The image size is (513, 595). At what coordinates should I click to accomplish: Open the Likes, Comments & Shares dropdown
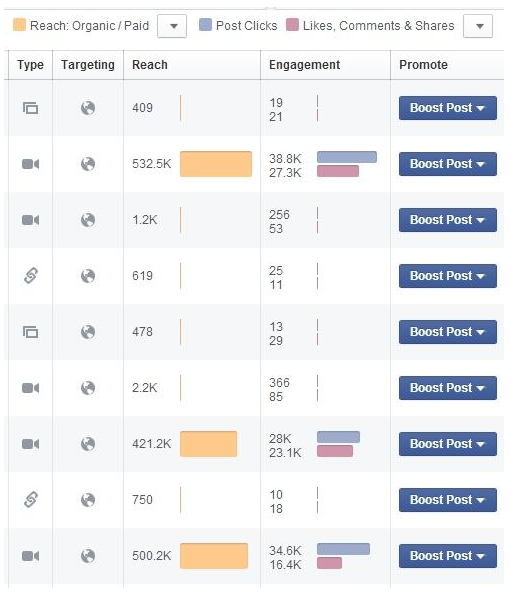pyautogui.click(x=478, y=26)
